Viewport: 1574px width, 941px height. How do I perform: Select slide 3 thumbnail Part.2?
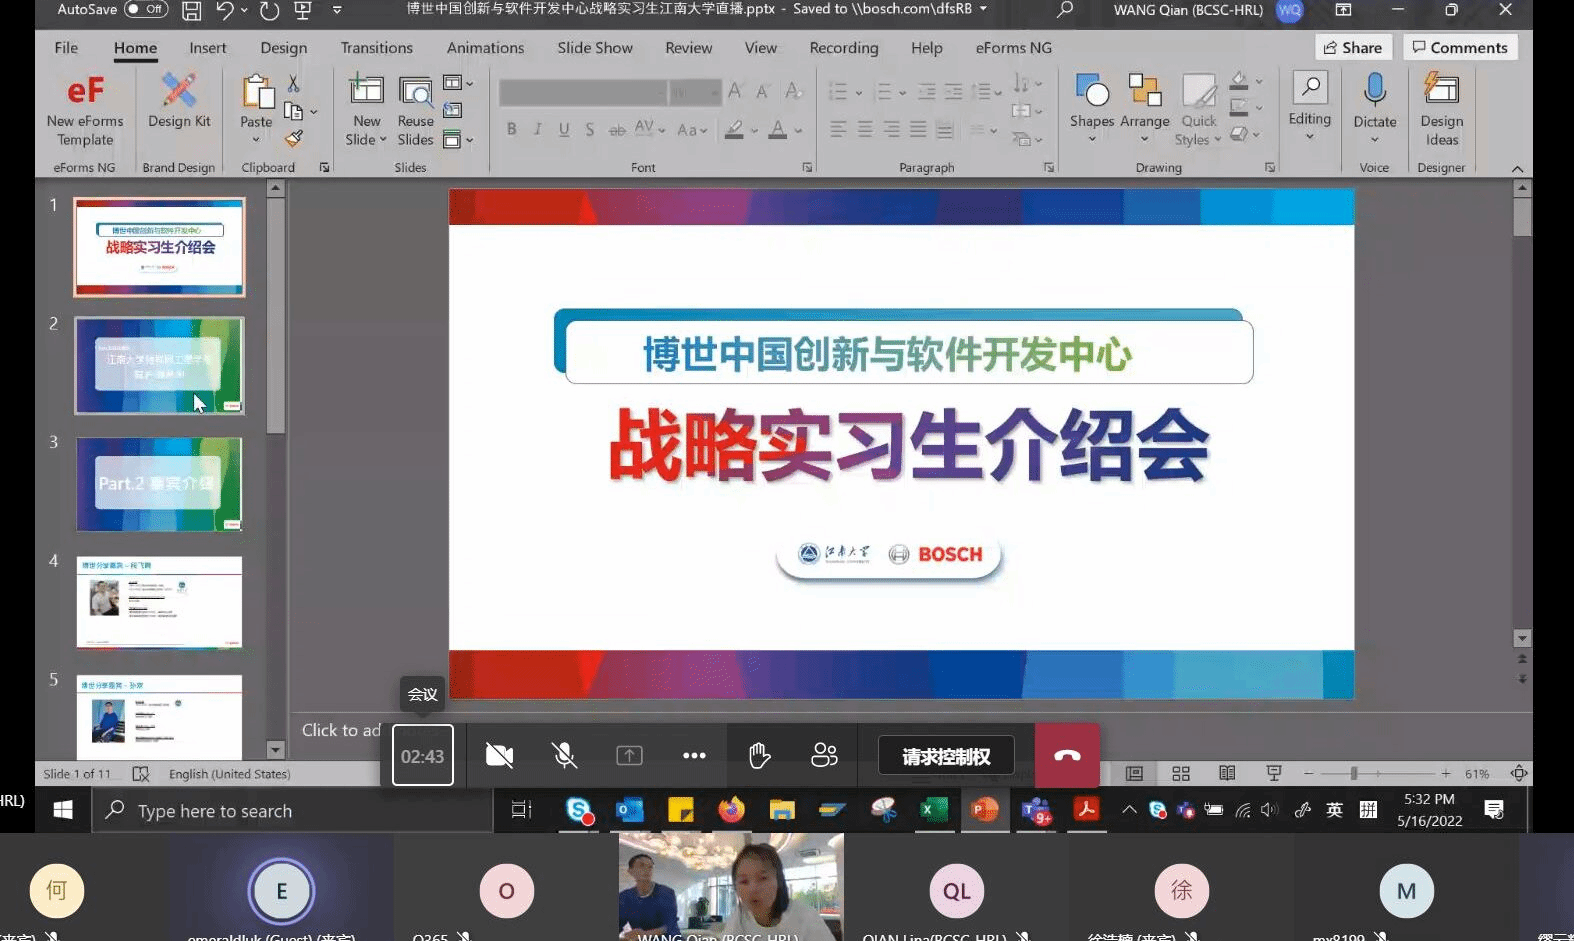(x=159, y=484)
